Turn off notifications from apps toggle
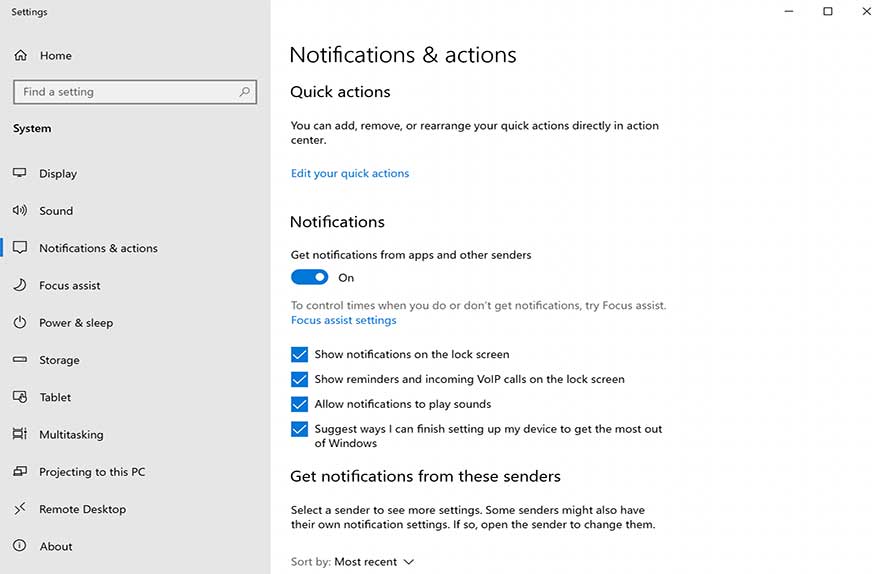883x574 pixels. pyautogui.click(x=309, y=277)
